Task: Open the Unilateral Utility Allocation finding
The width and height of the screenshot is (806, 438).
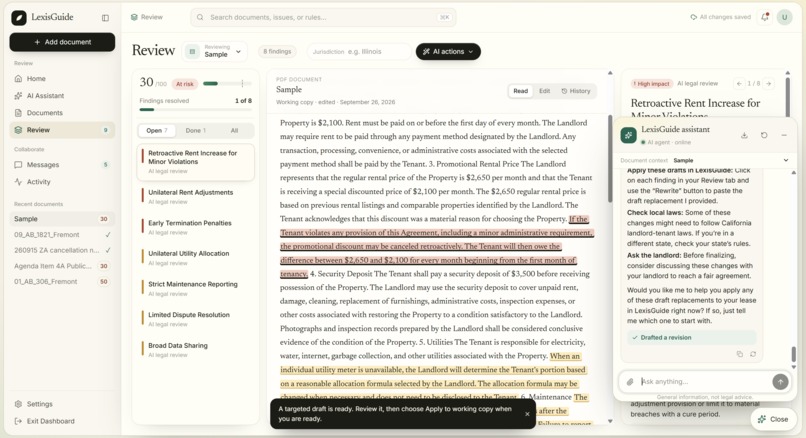Action: (x=195, y=258)
